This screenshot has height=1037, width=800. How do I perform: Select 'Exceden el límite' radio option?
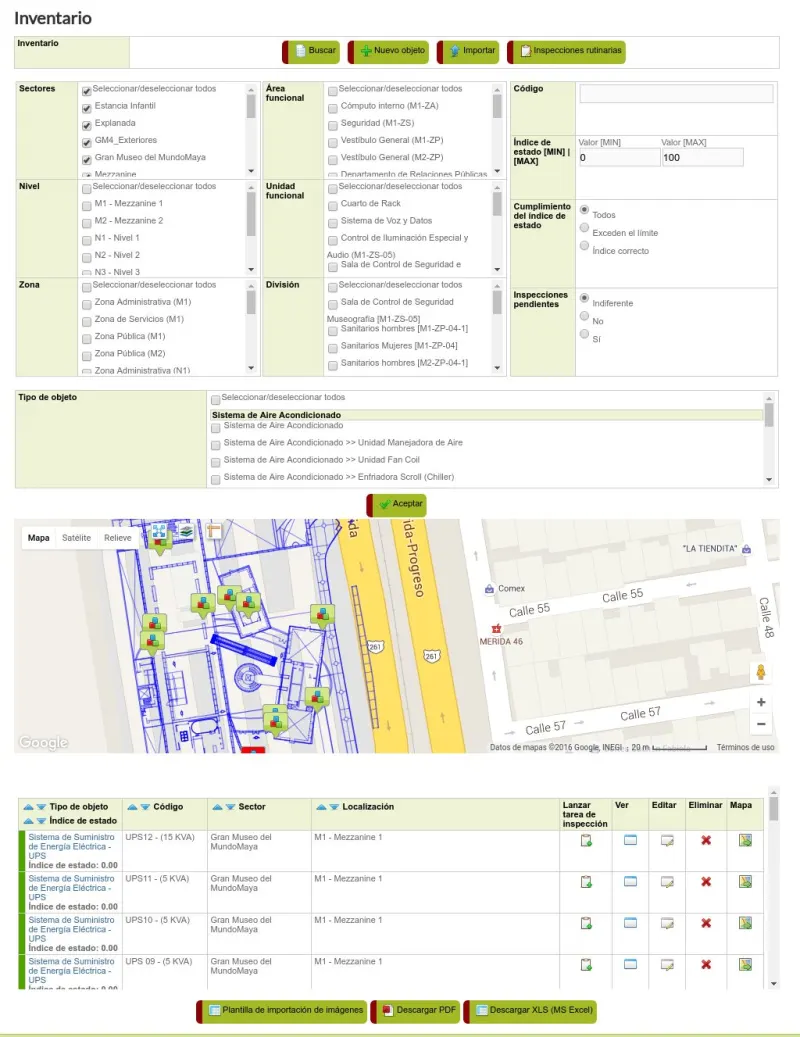click(x=584, y=228)
